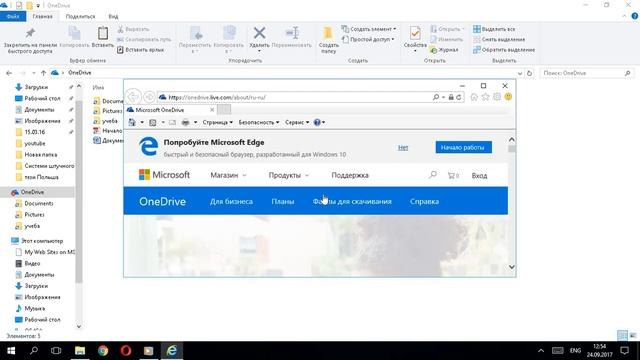Expand the Продукты menu on Microsoft page
Image resolution: width=640 pixels, height=360 pixels.
(289, 175)
